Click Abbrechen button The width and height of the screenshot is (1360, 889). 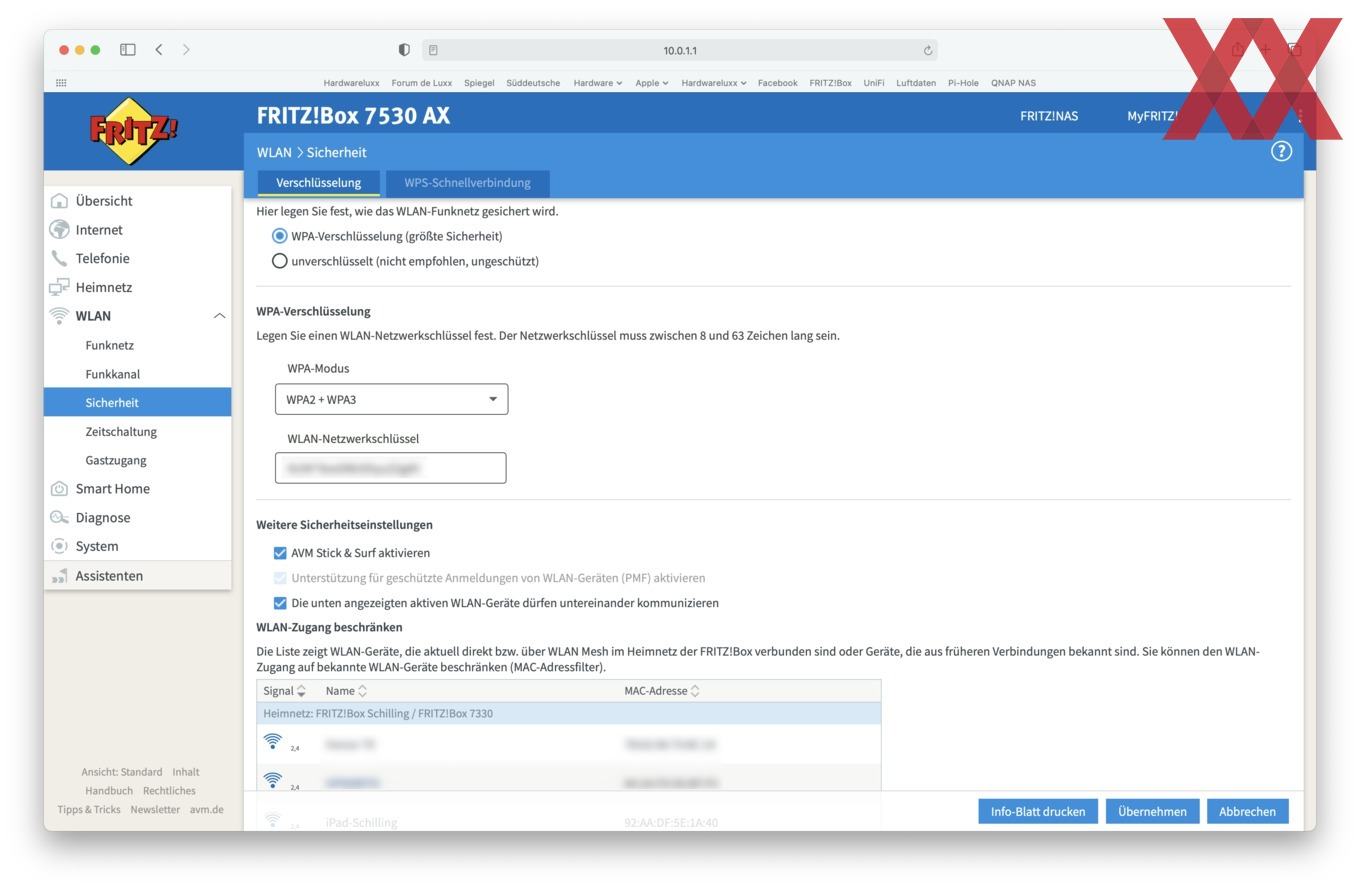pyautogui.click(x=1247, y=812)
